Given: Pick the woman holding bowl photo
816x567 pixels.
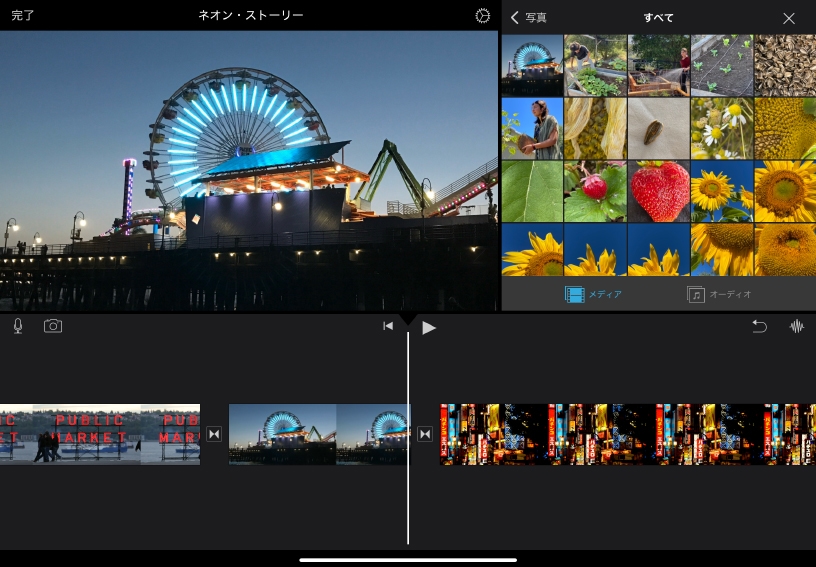Looking at the screenshot, I should pyautogui.click(x=532, y=128).
